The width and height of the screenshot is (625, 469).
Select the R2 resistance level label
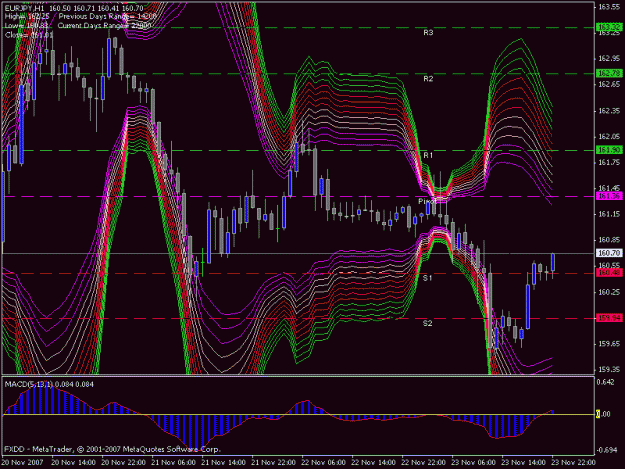[428, 79]
